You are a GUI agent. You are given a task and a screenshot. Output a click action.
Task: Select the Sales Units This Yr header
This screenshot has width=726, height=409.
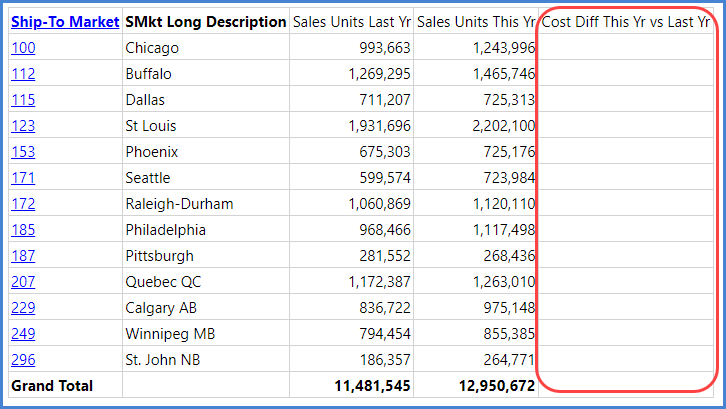click(476, 22)
